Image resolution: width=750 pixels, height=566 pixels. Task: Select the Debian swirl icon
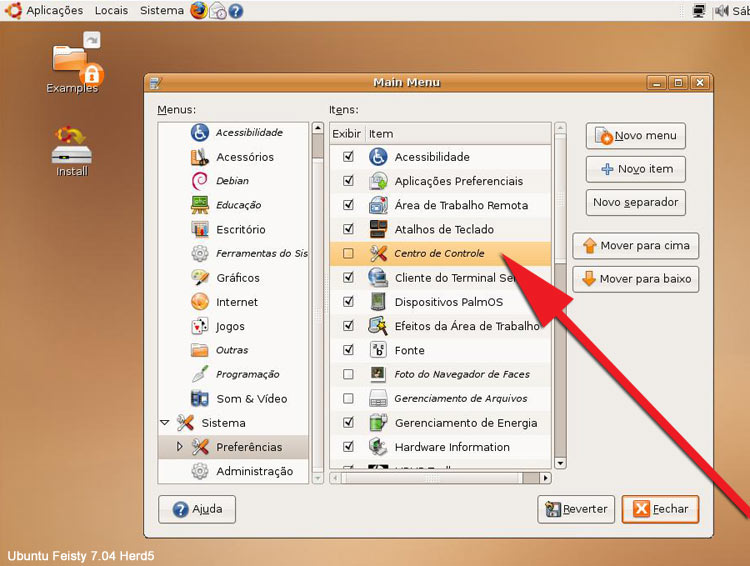pyautogui.click(x=199, y=181)
